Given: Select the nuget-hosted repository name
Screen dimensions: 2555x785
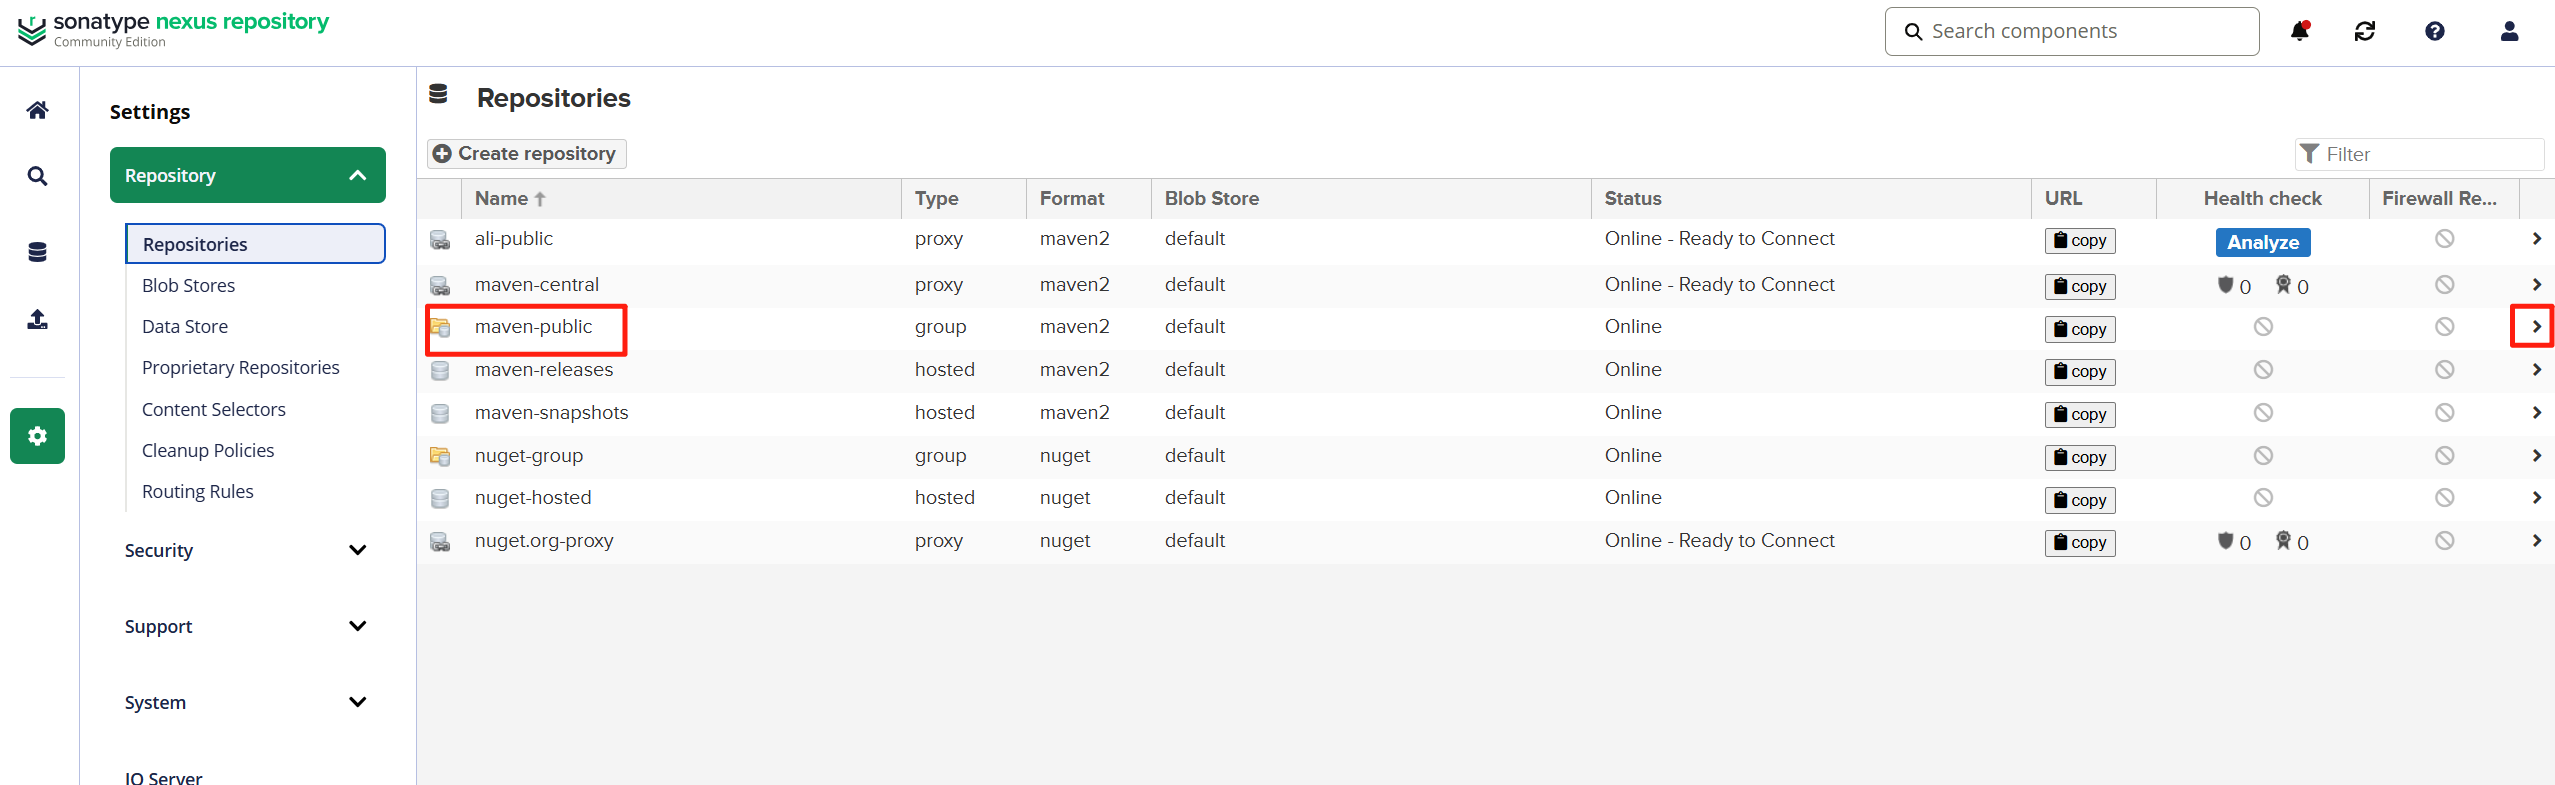Looking at the screenshot, I should click(x=533, y=497).
